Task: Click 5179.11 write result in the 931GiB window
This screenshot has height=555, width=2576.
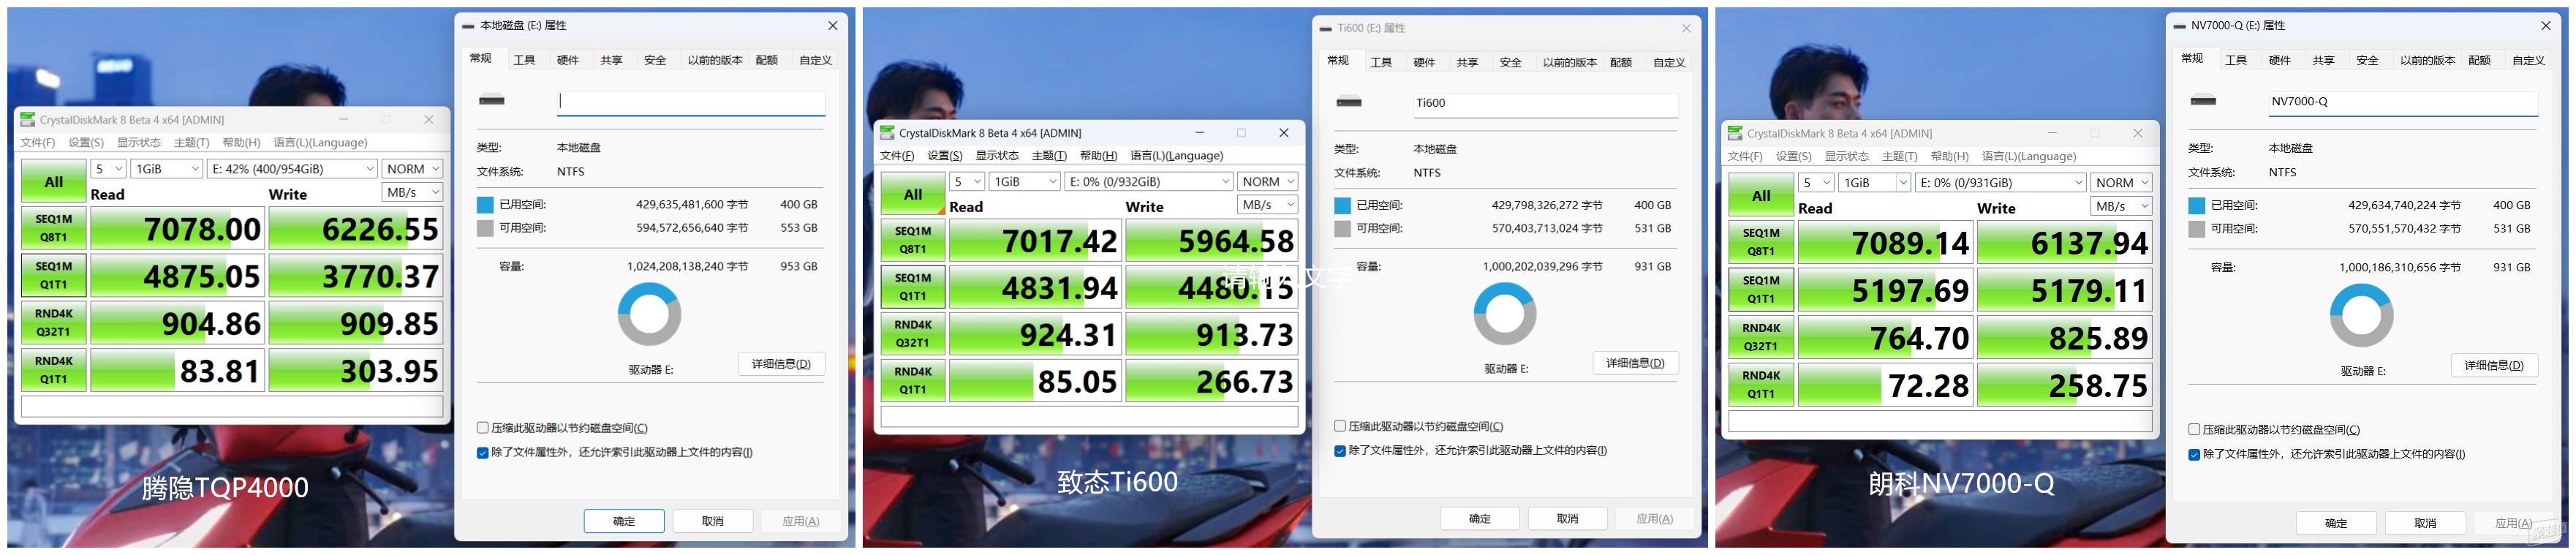Action: (x=2064, y=291)
